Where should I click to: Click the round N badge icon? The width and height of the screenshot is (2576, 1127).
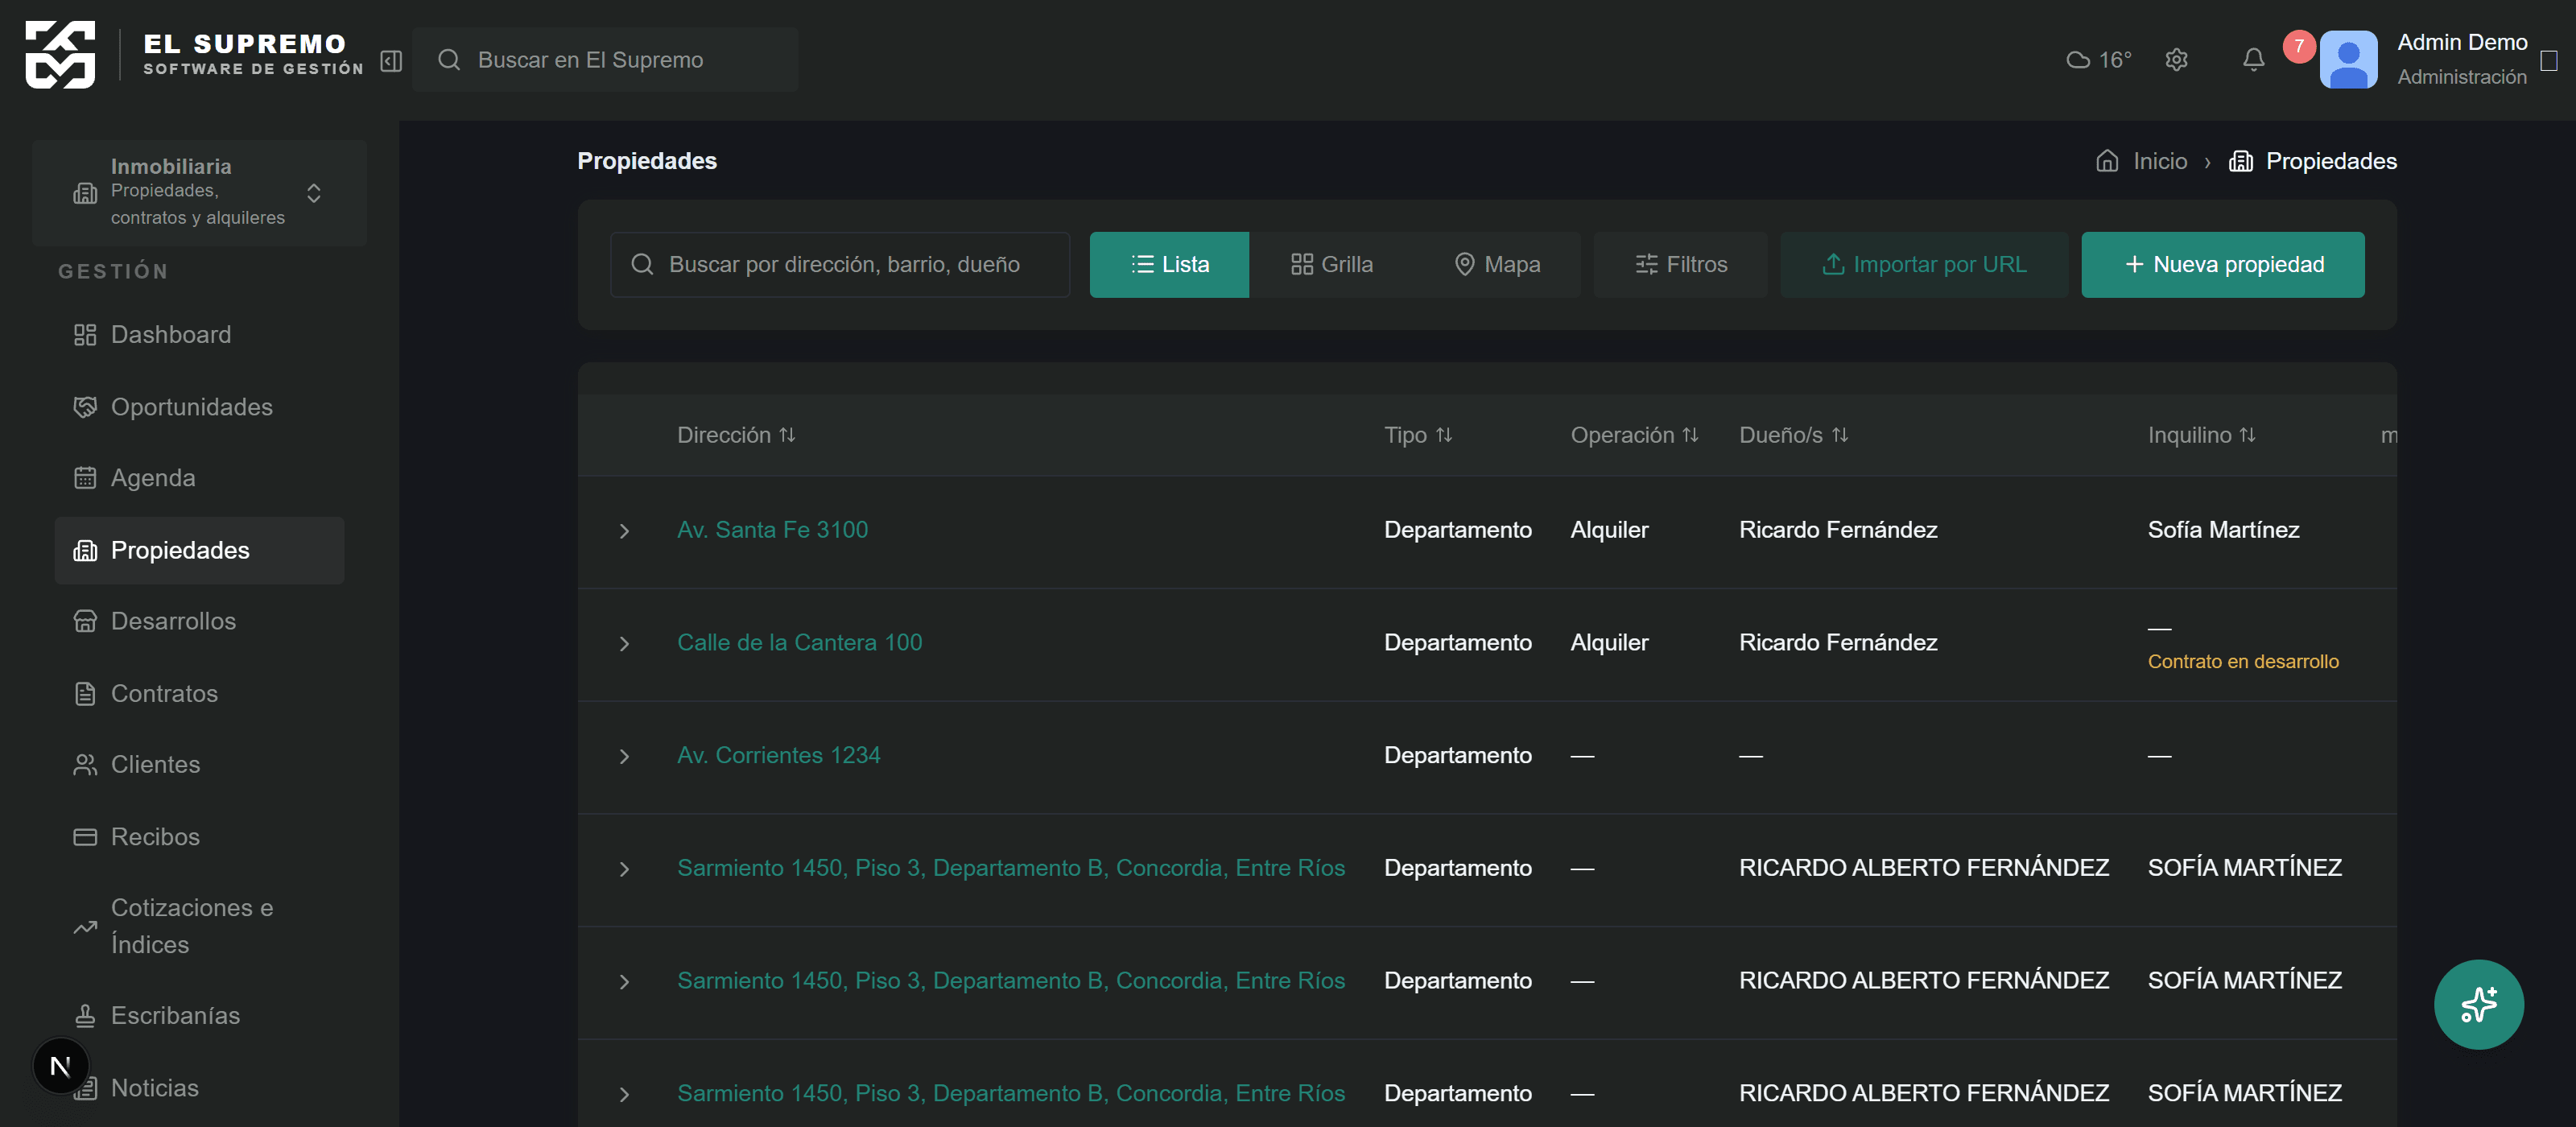[x=60, y=1066]
